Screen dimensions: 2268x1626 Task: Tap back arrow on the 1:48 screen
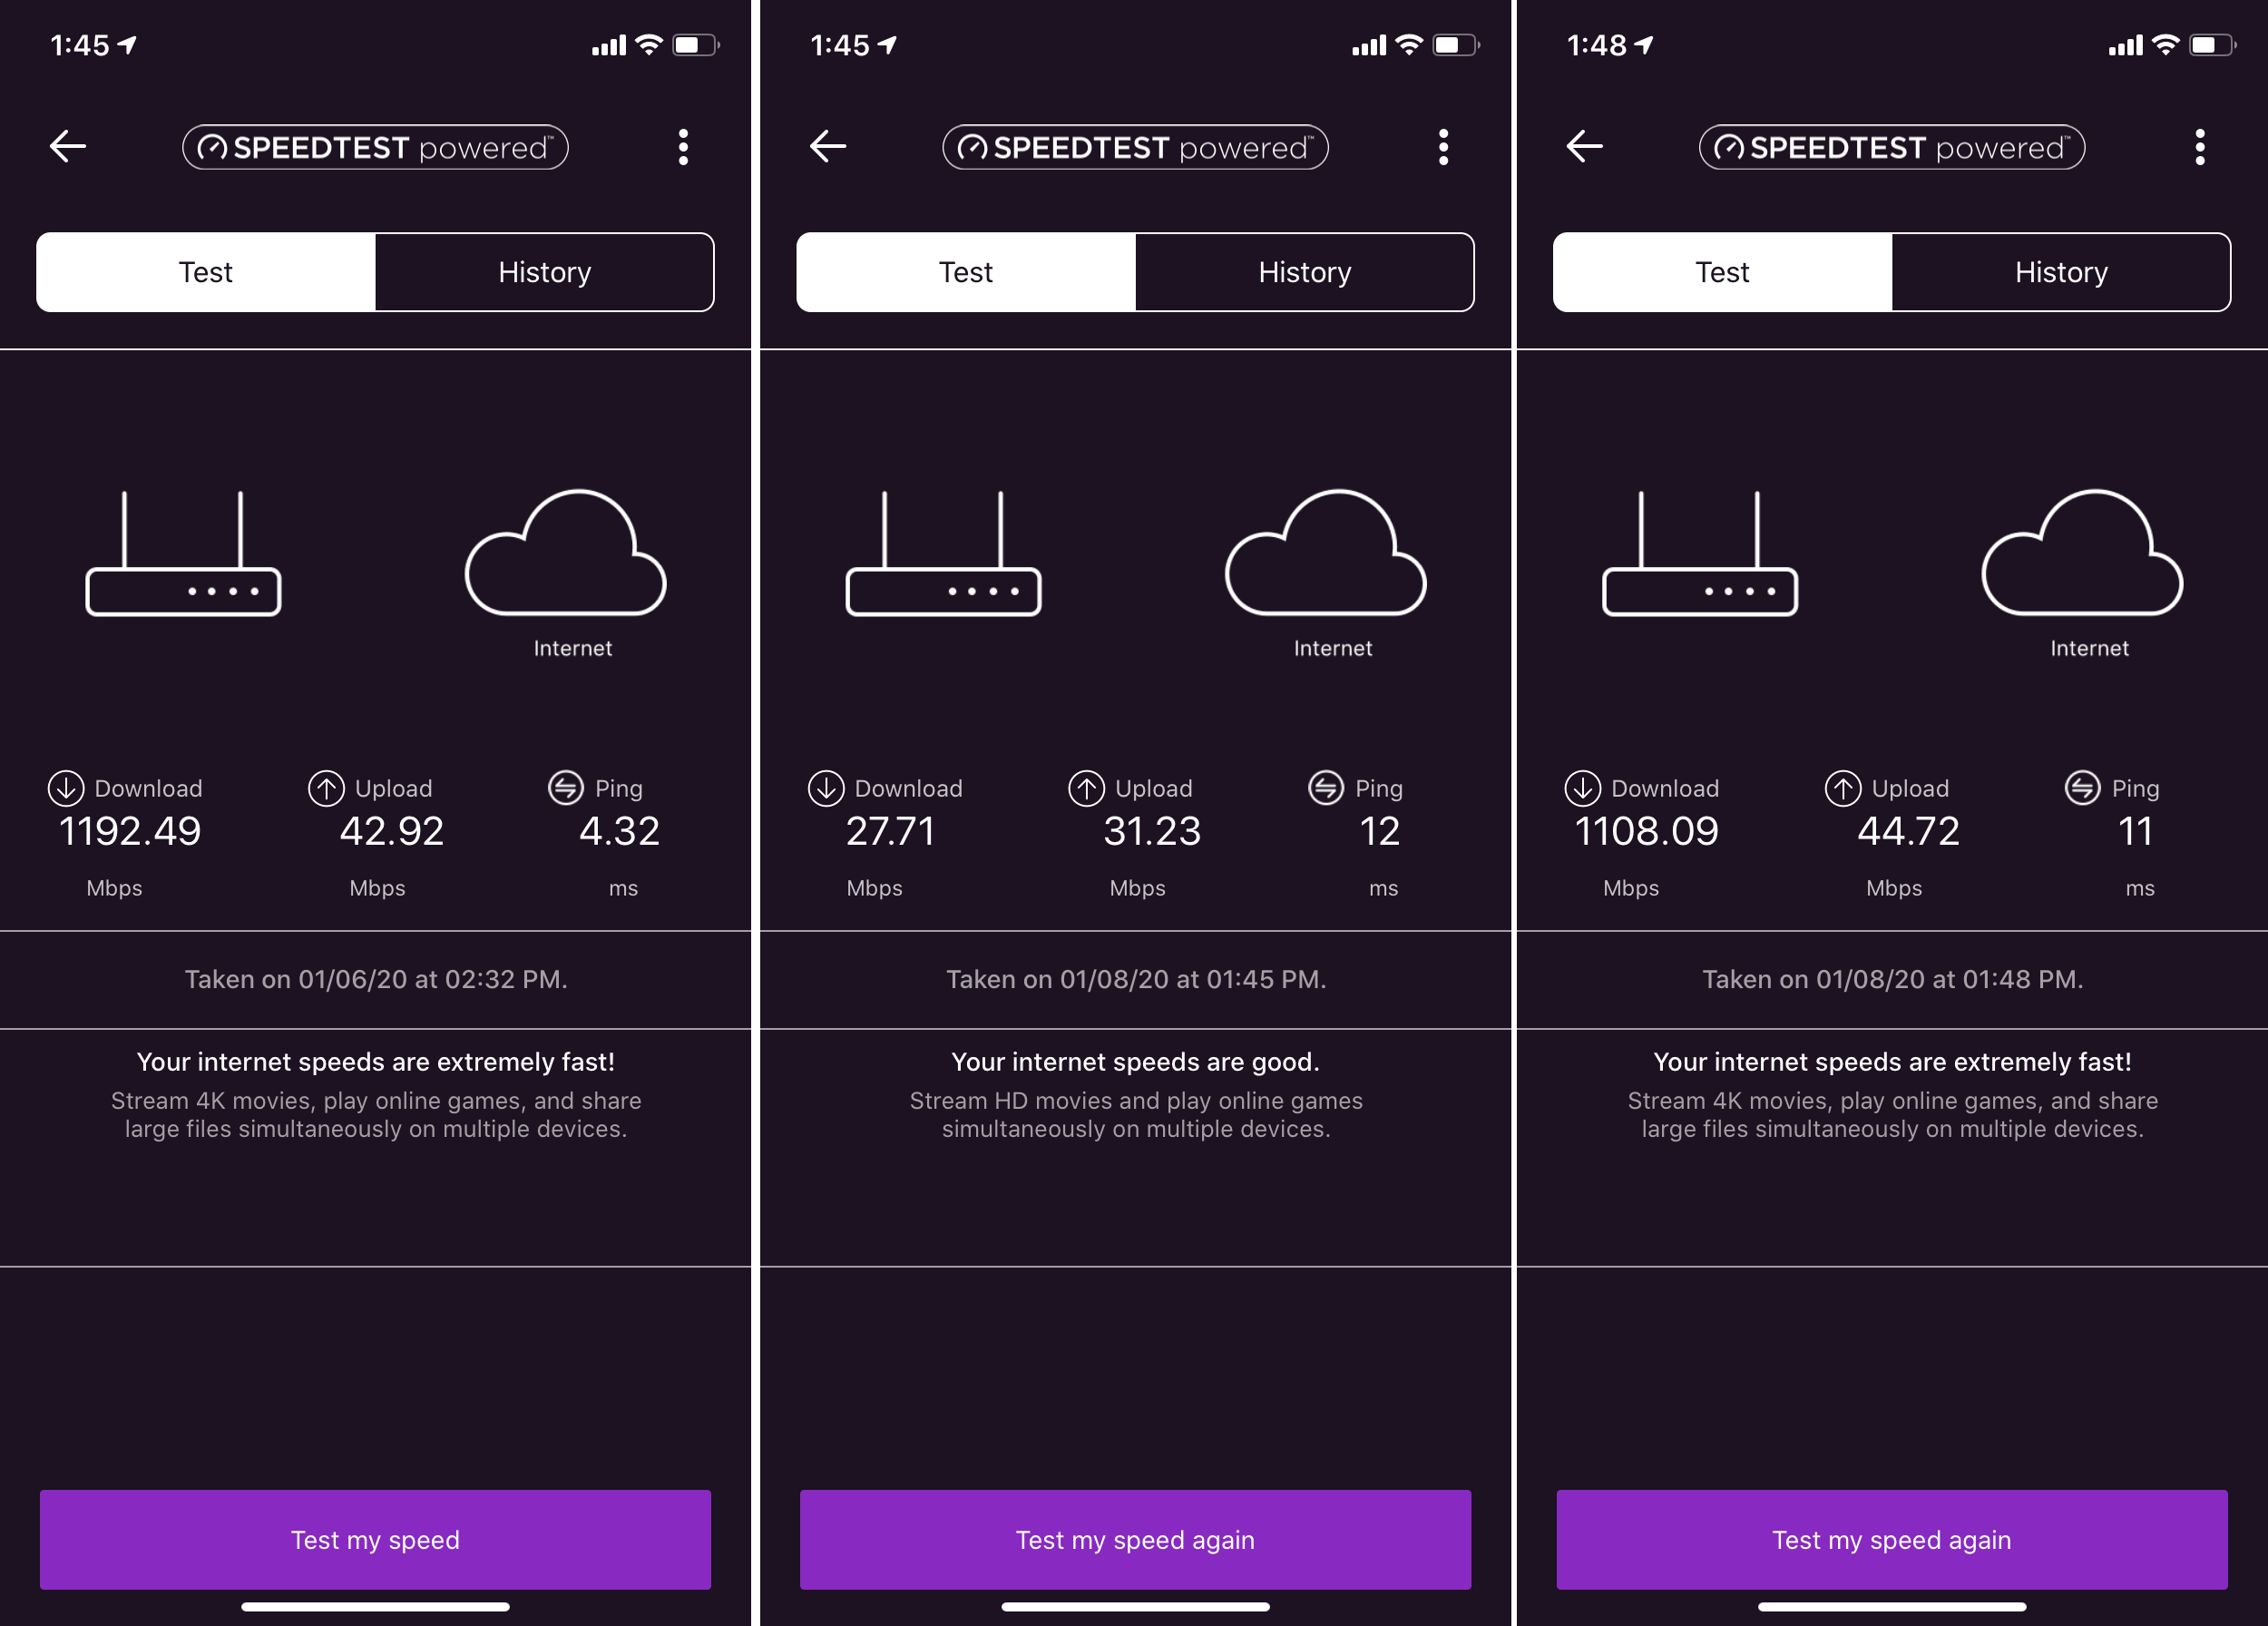pyautogui.click(x=1584, y=147)
